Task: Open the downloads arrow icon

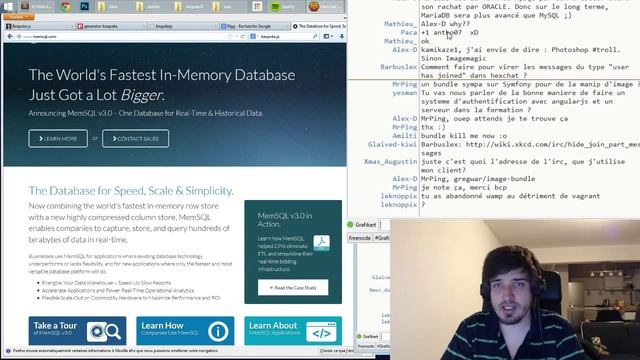Action: [342, 36]
